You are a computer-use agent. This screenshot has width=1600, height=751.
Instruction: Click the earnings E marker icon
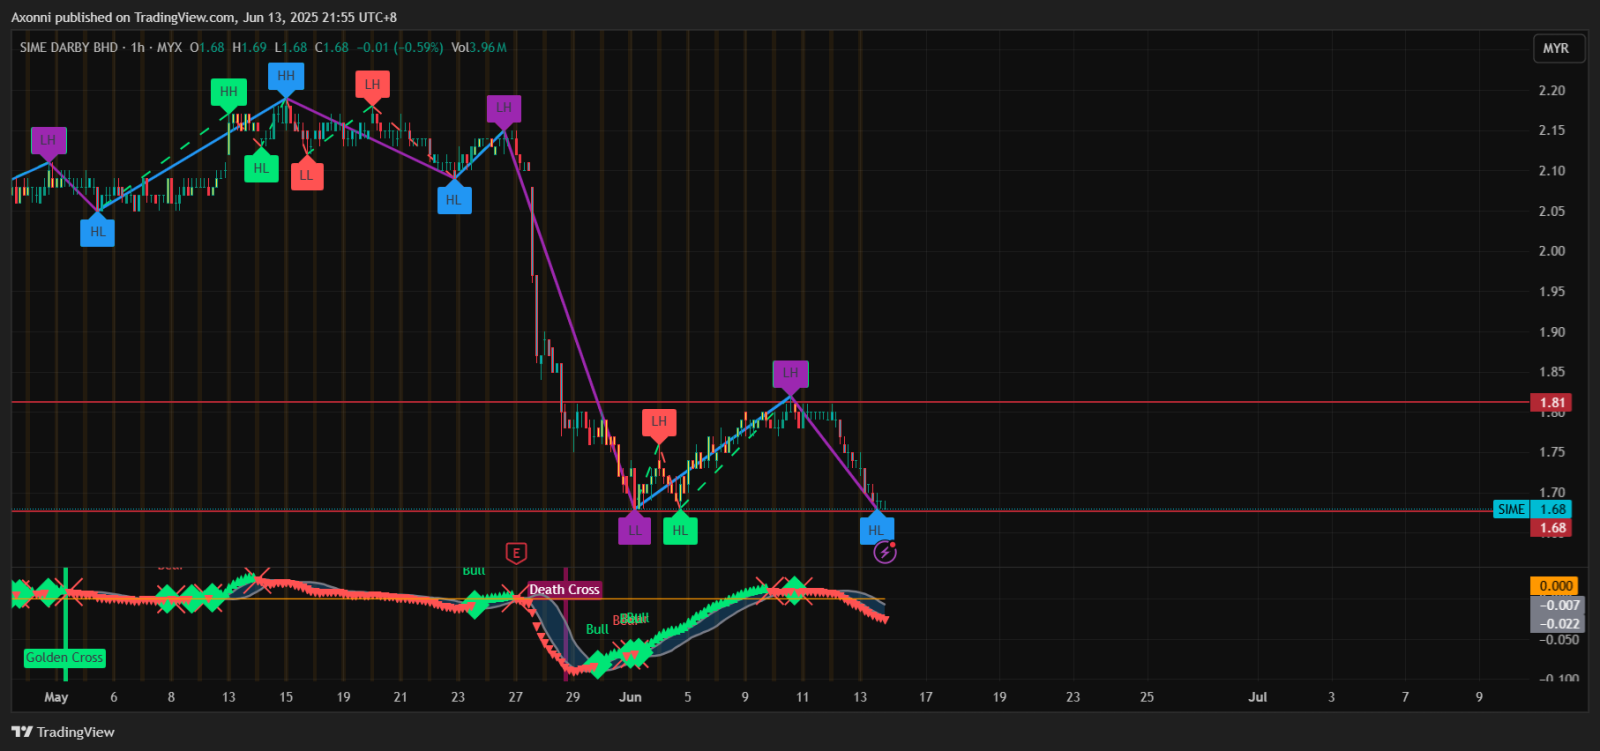(516, 552)
